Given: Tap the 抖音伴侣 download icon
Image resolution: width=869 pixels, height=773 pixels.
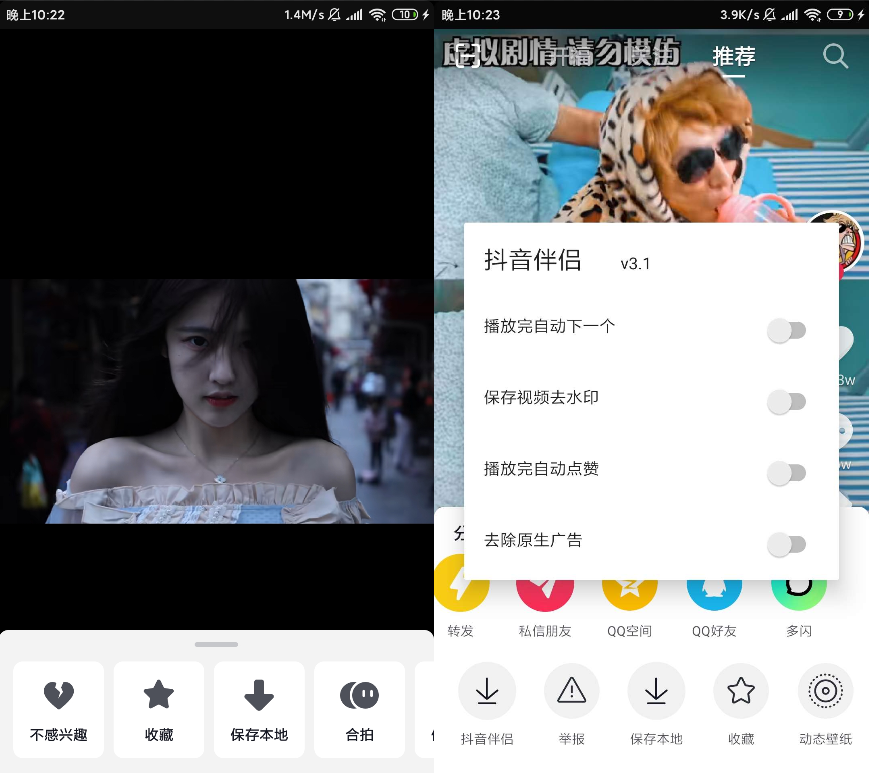Looking at the screenshot, I should 487,690.
